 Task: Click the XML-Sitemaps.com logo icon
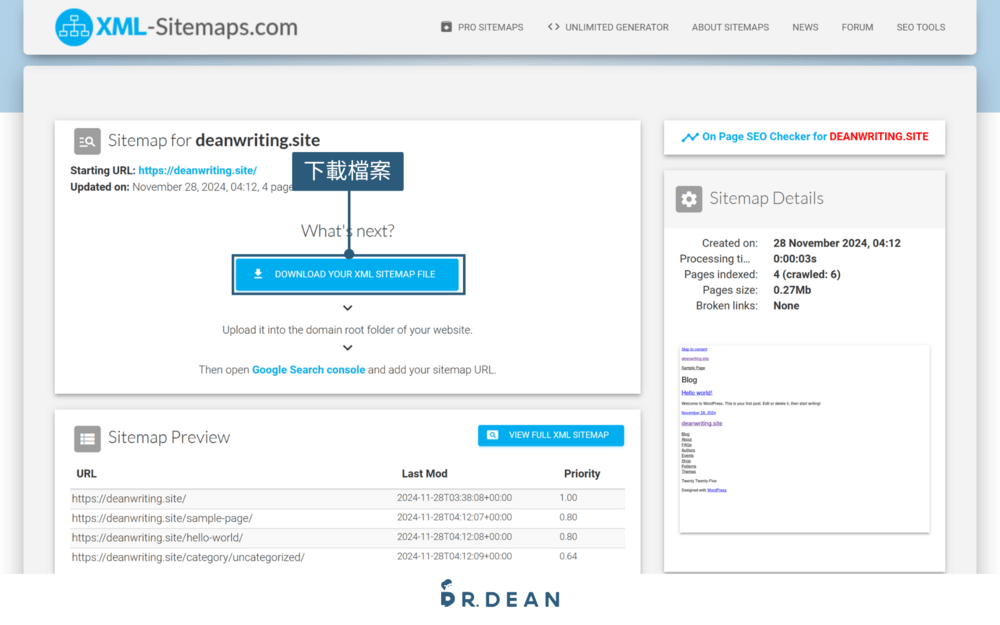point(74,27)
